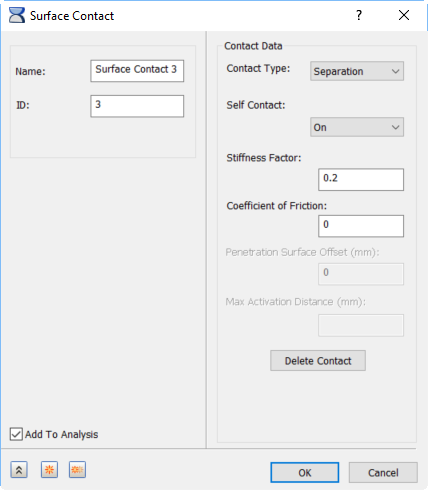Dismiss the dialog with Cancel
This screenshot has height=490, width=428.
click(x=383, y=472)
